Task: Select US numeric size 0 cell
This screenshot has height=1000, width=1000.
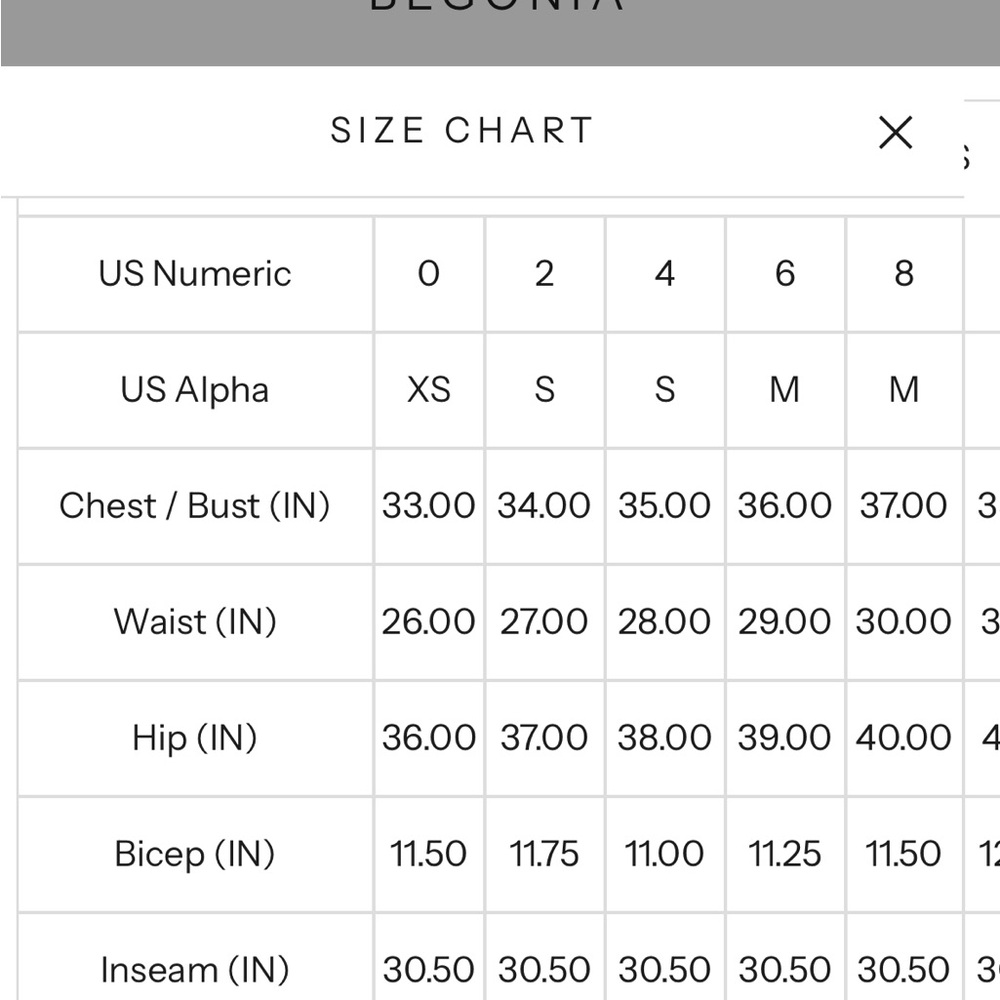Action: pyautogui.click(x=429, y=274)
